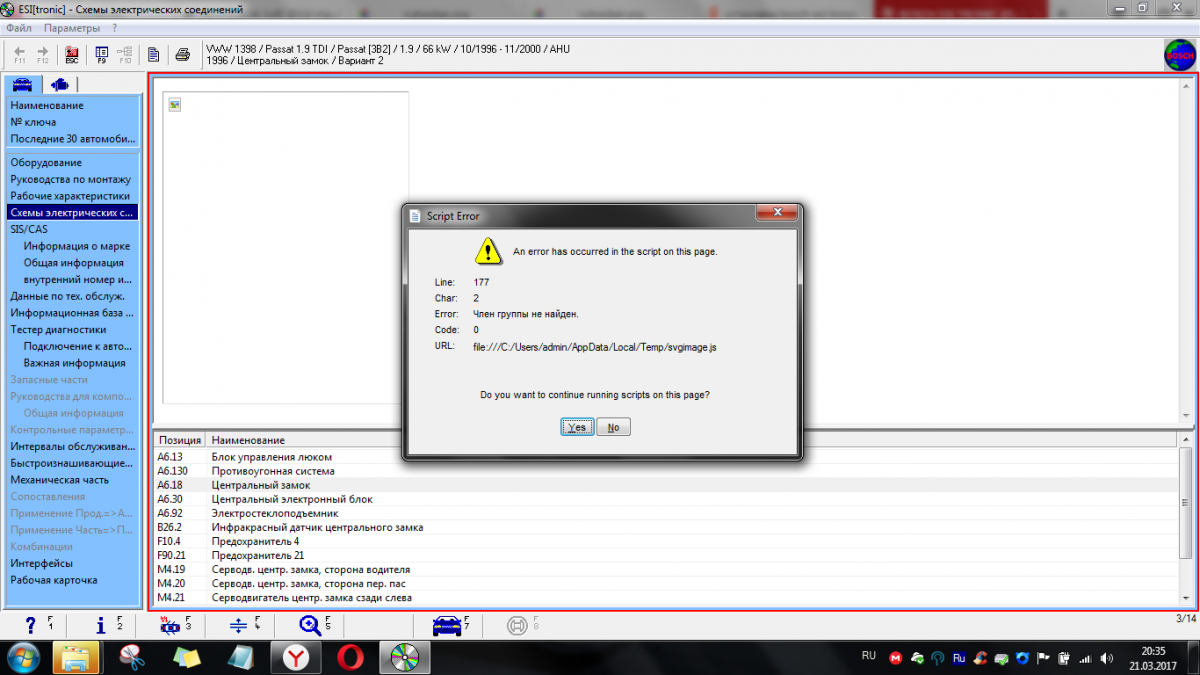
Task: Select Наименование in the sidebar
Action: pyautogui.click(x=47, y=105)
